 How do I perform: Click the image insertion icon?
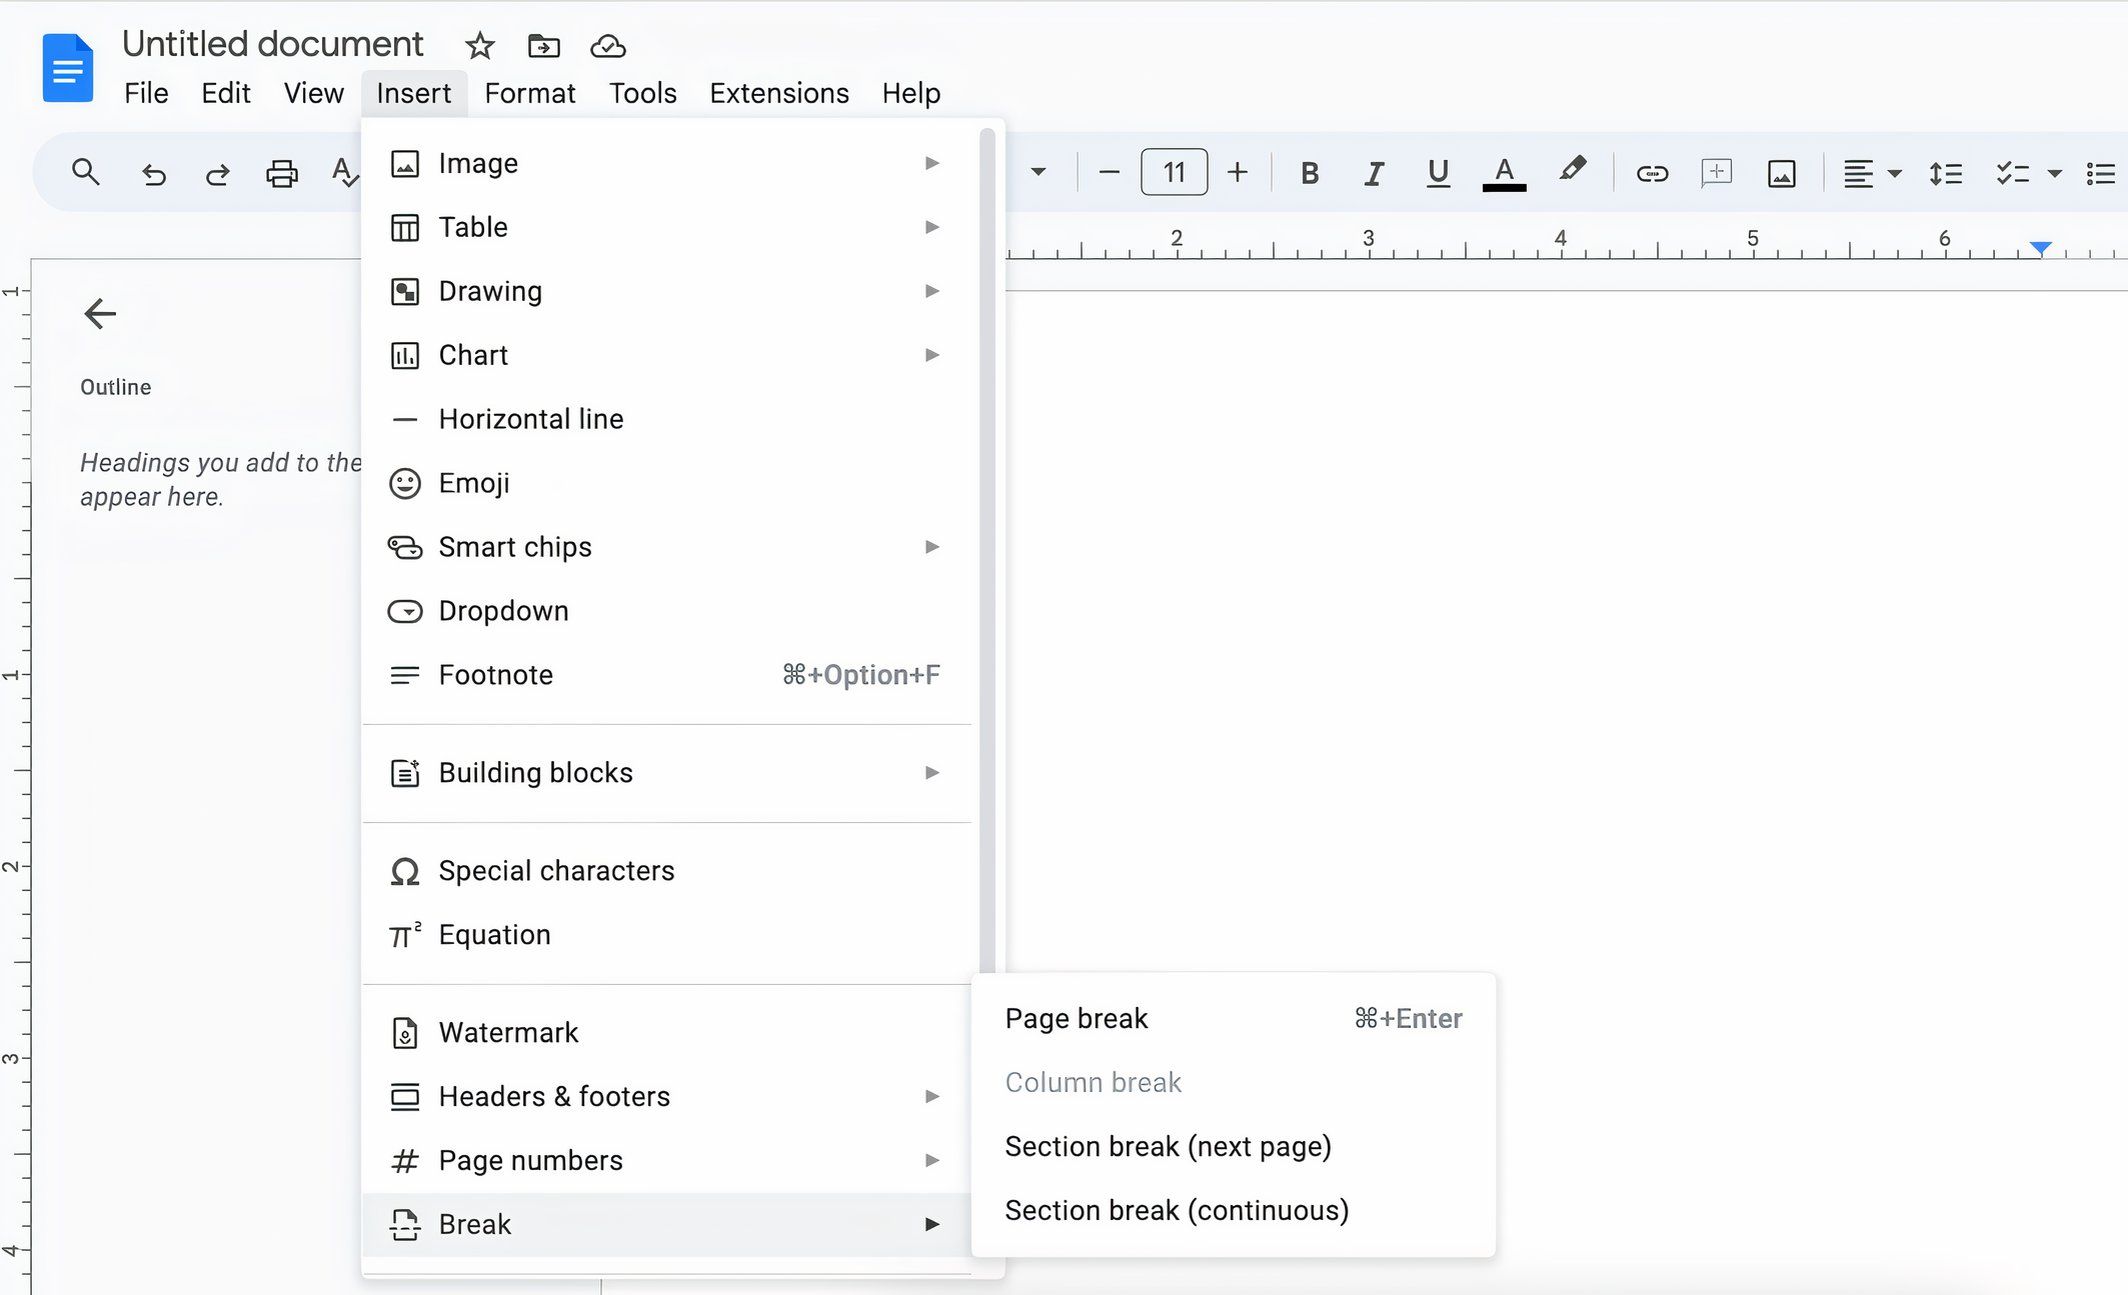[1778, 172]
